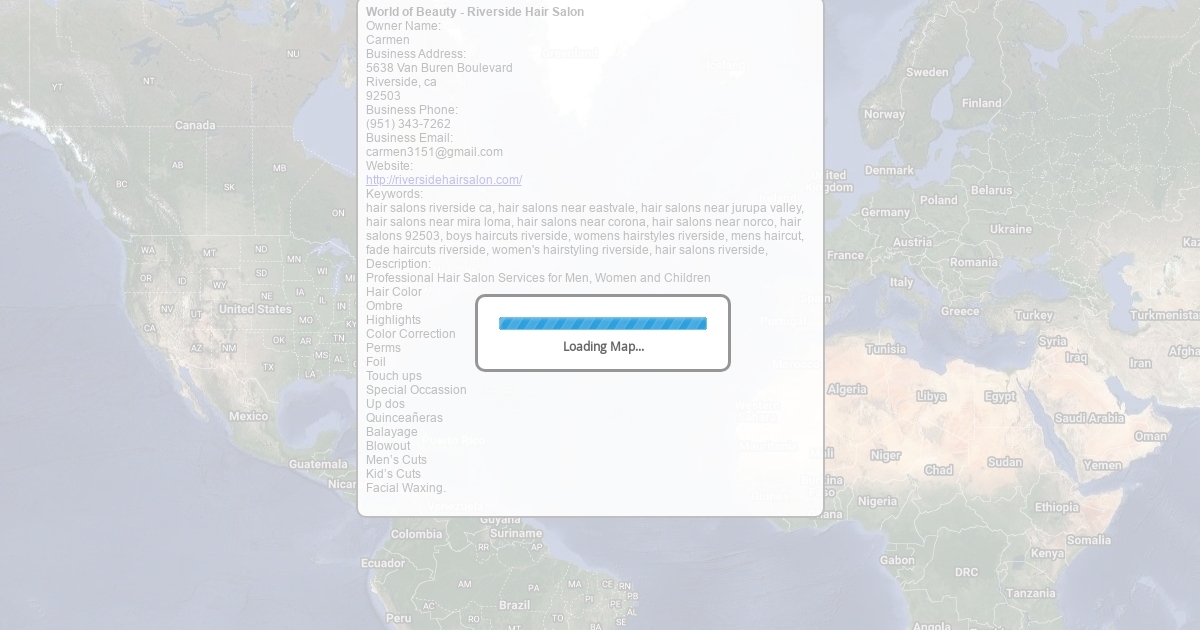Select the 'Men's Cuts' service line

click(x=396, y=460)
